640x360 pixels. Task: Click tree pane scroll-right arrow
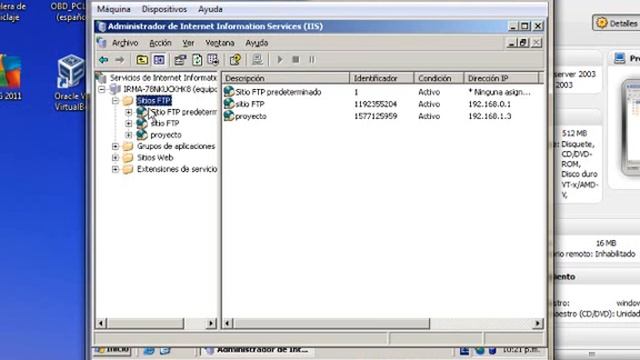[x=211, y=324]
